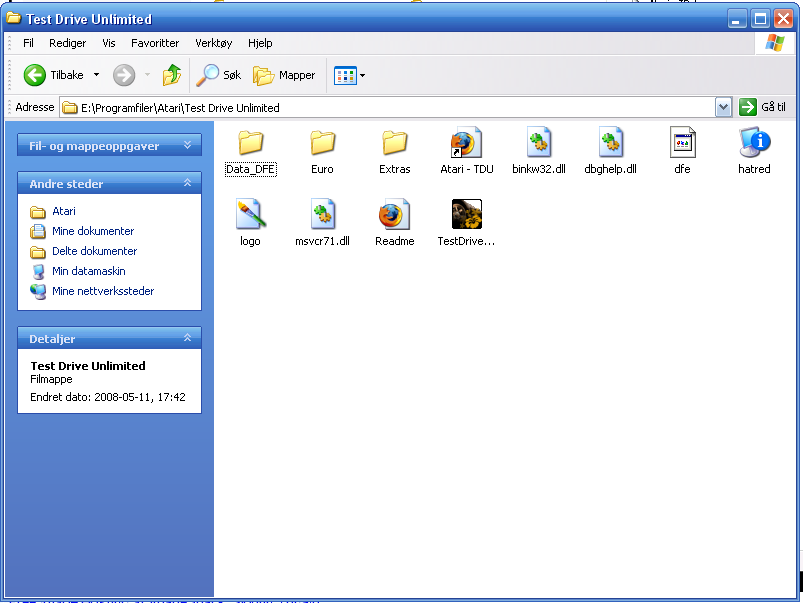Select the binkw32.dll file icon
Image resolution: width=803 pixels, height=603 pixels.
[539, 142]
